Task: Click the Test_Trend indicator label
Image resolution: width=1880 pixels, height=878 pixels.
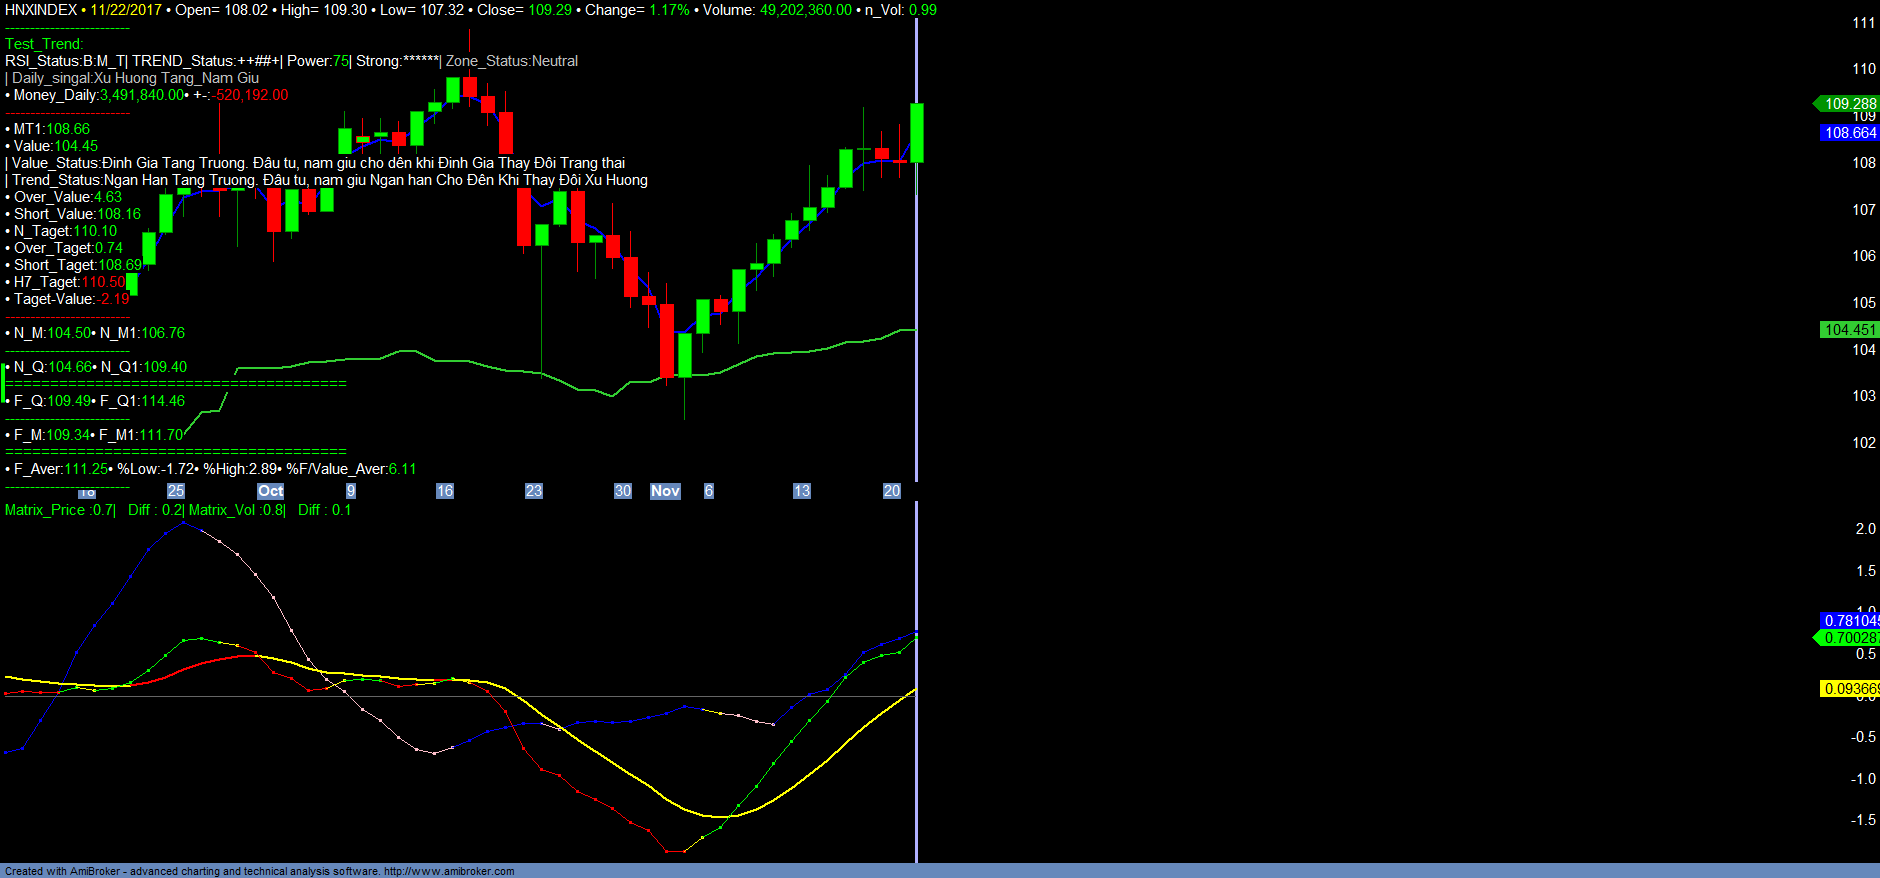Action: coord(44,44)
